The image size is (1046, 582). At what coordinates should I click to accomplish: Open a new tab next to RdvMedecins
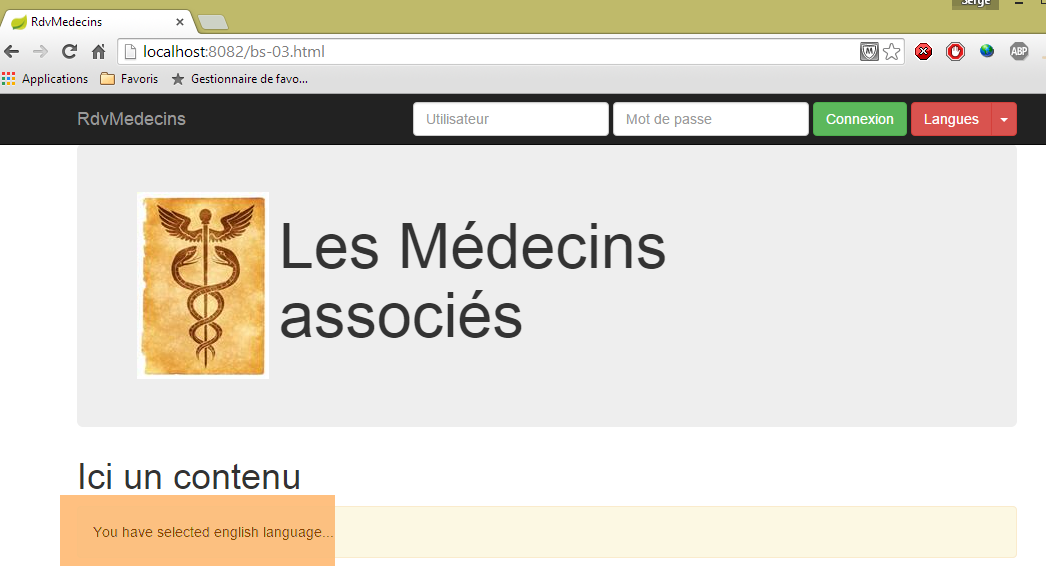pyautogui.click(x=213, y=23)
